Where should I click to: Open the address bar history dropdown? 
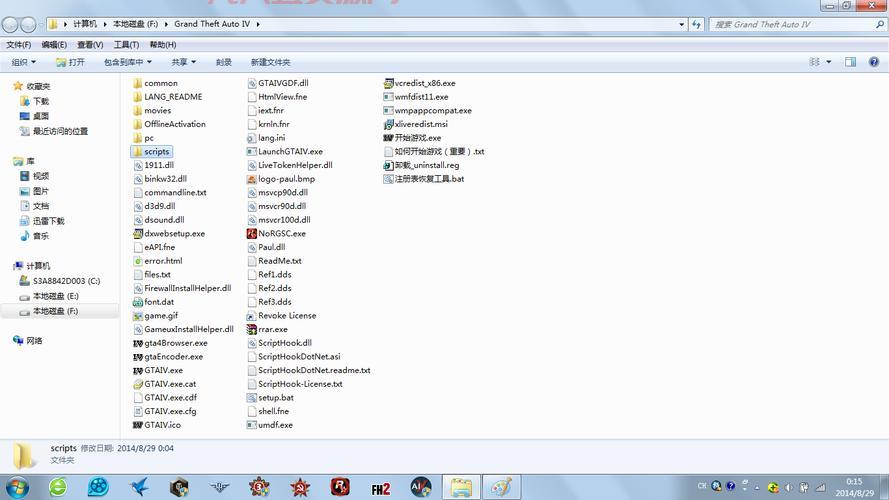click(x=681, y=24)
